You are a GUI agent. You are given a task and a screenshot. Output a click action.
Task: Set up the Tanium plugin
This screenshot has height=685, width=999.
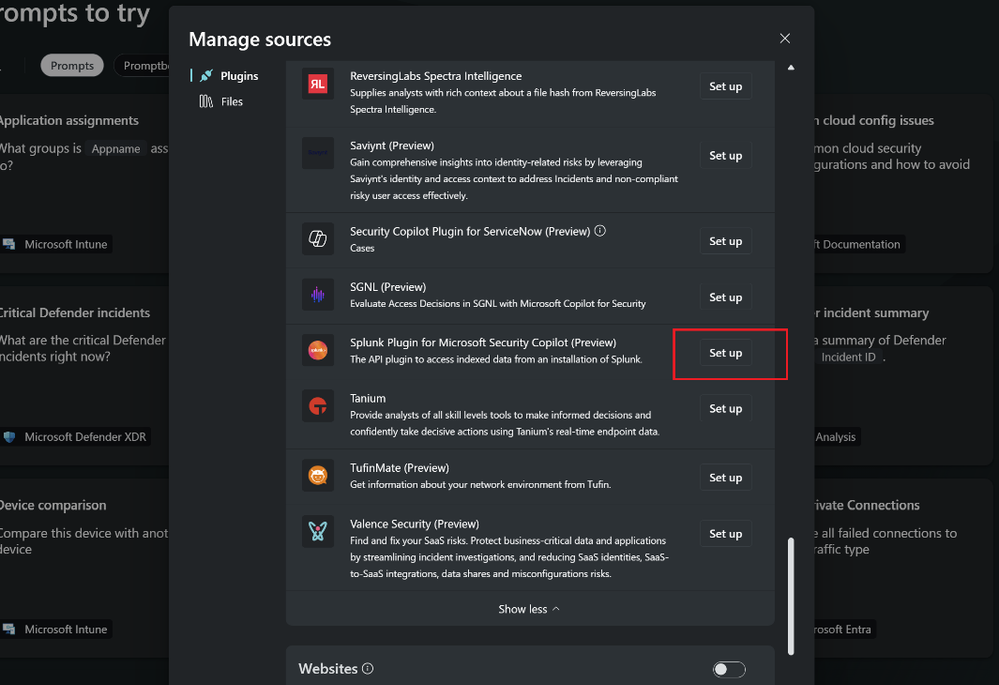pyautogui.click(x=726, y=408)
